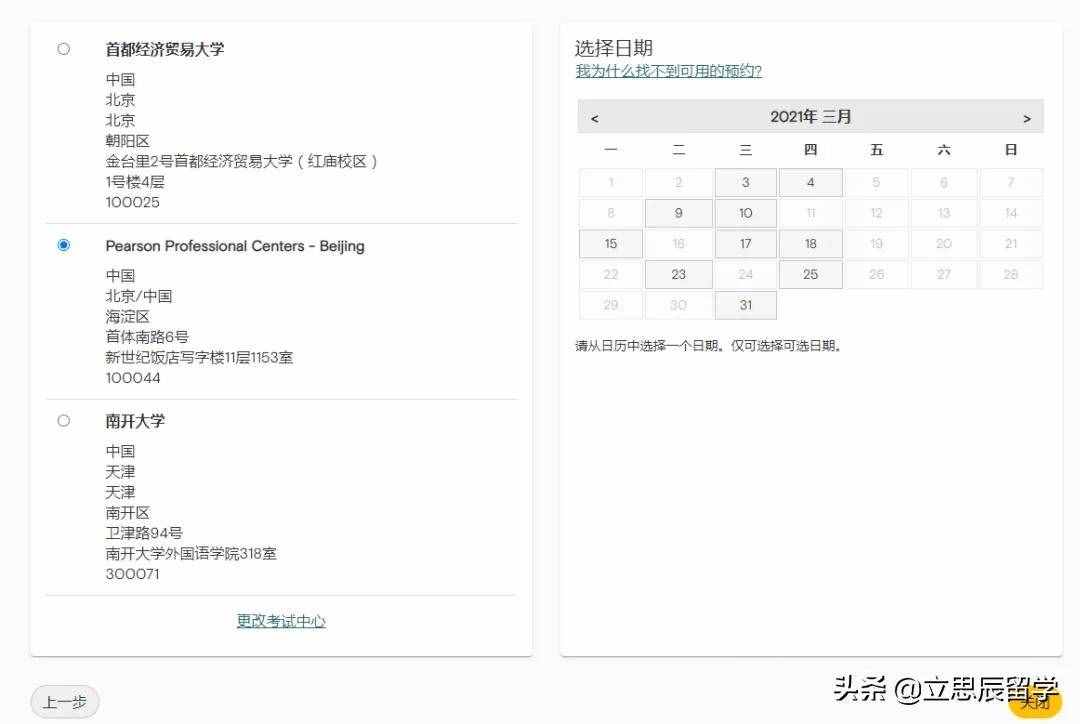Click the 北京/中国 location line

(138, 296)
